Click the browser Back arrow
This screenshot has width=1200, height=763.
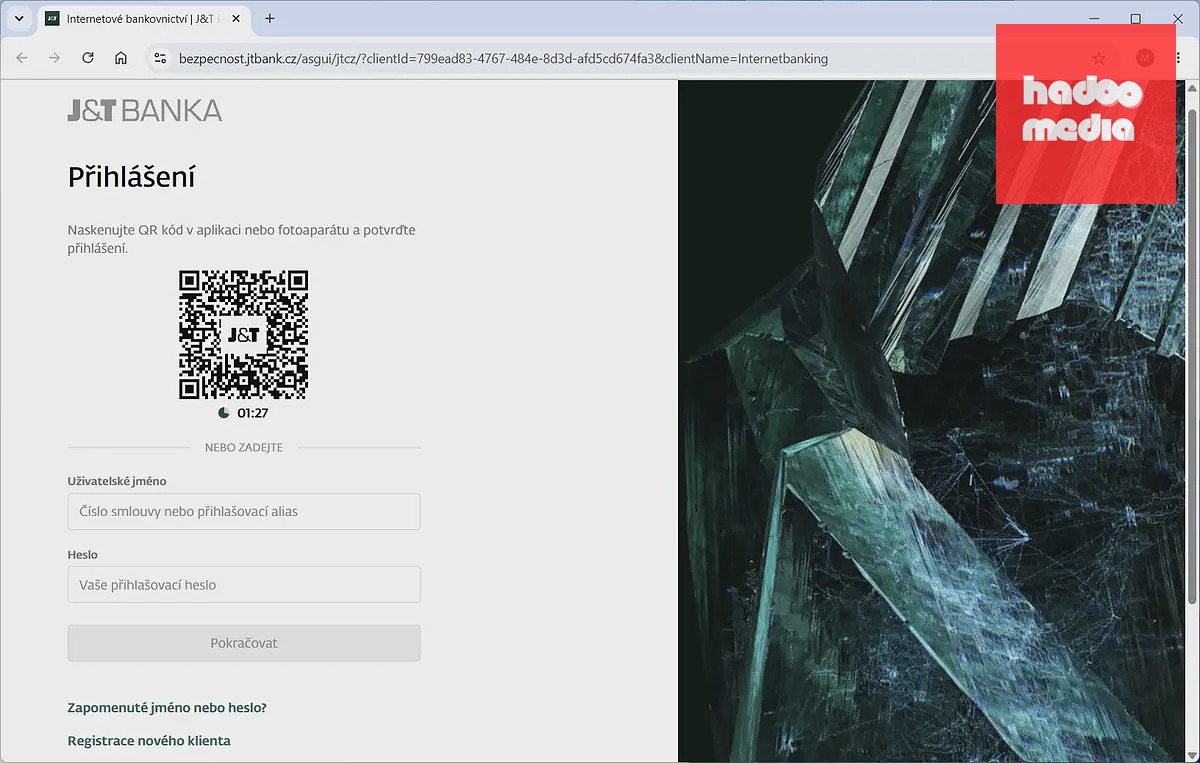(22, 58)
